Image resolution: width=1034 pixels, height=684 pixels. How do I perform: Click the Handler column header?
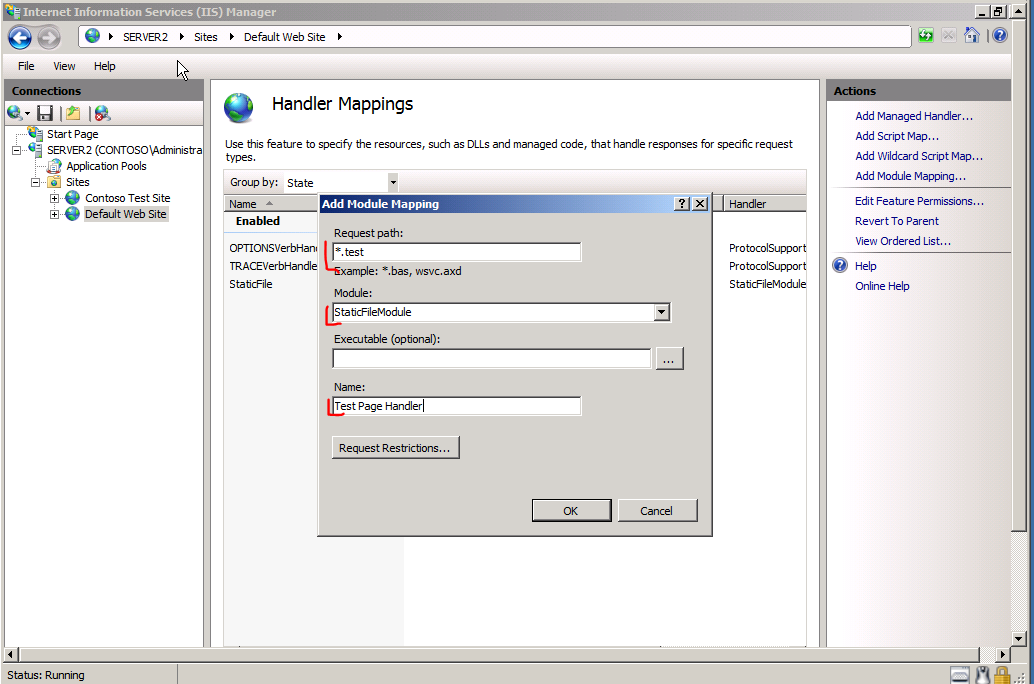click(765, 204)
